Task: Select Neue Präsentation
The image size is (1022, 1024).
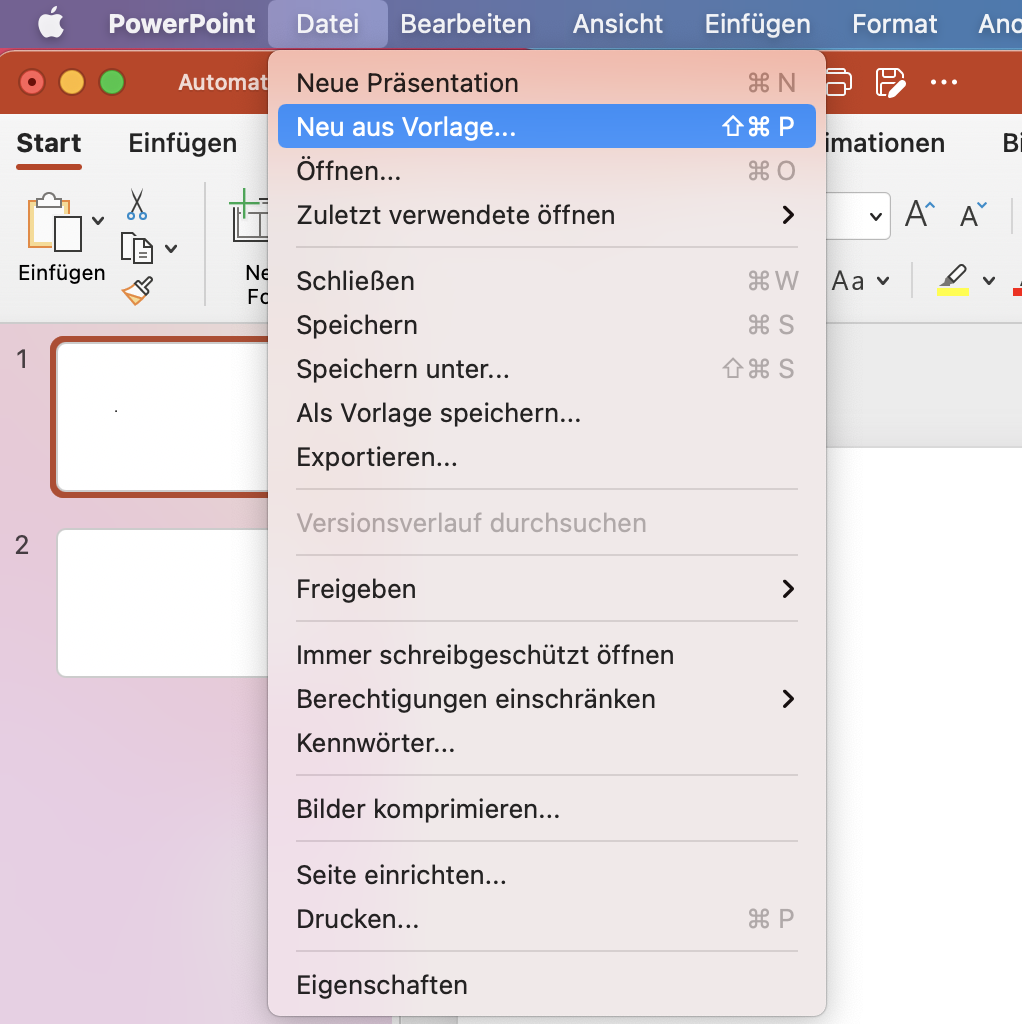Action: point(547,83)
